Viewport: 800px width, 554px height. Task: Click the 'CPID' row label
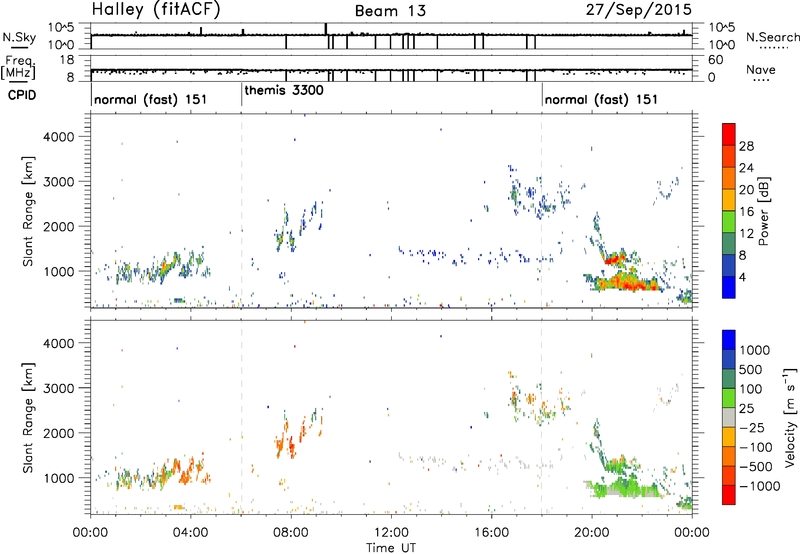tap(21, 95)
